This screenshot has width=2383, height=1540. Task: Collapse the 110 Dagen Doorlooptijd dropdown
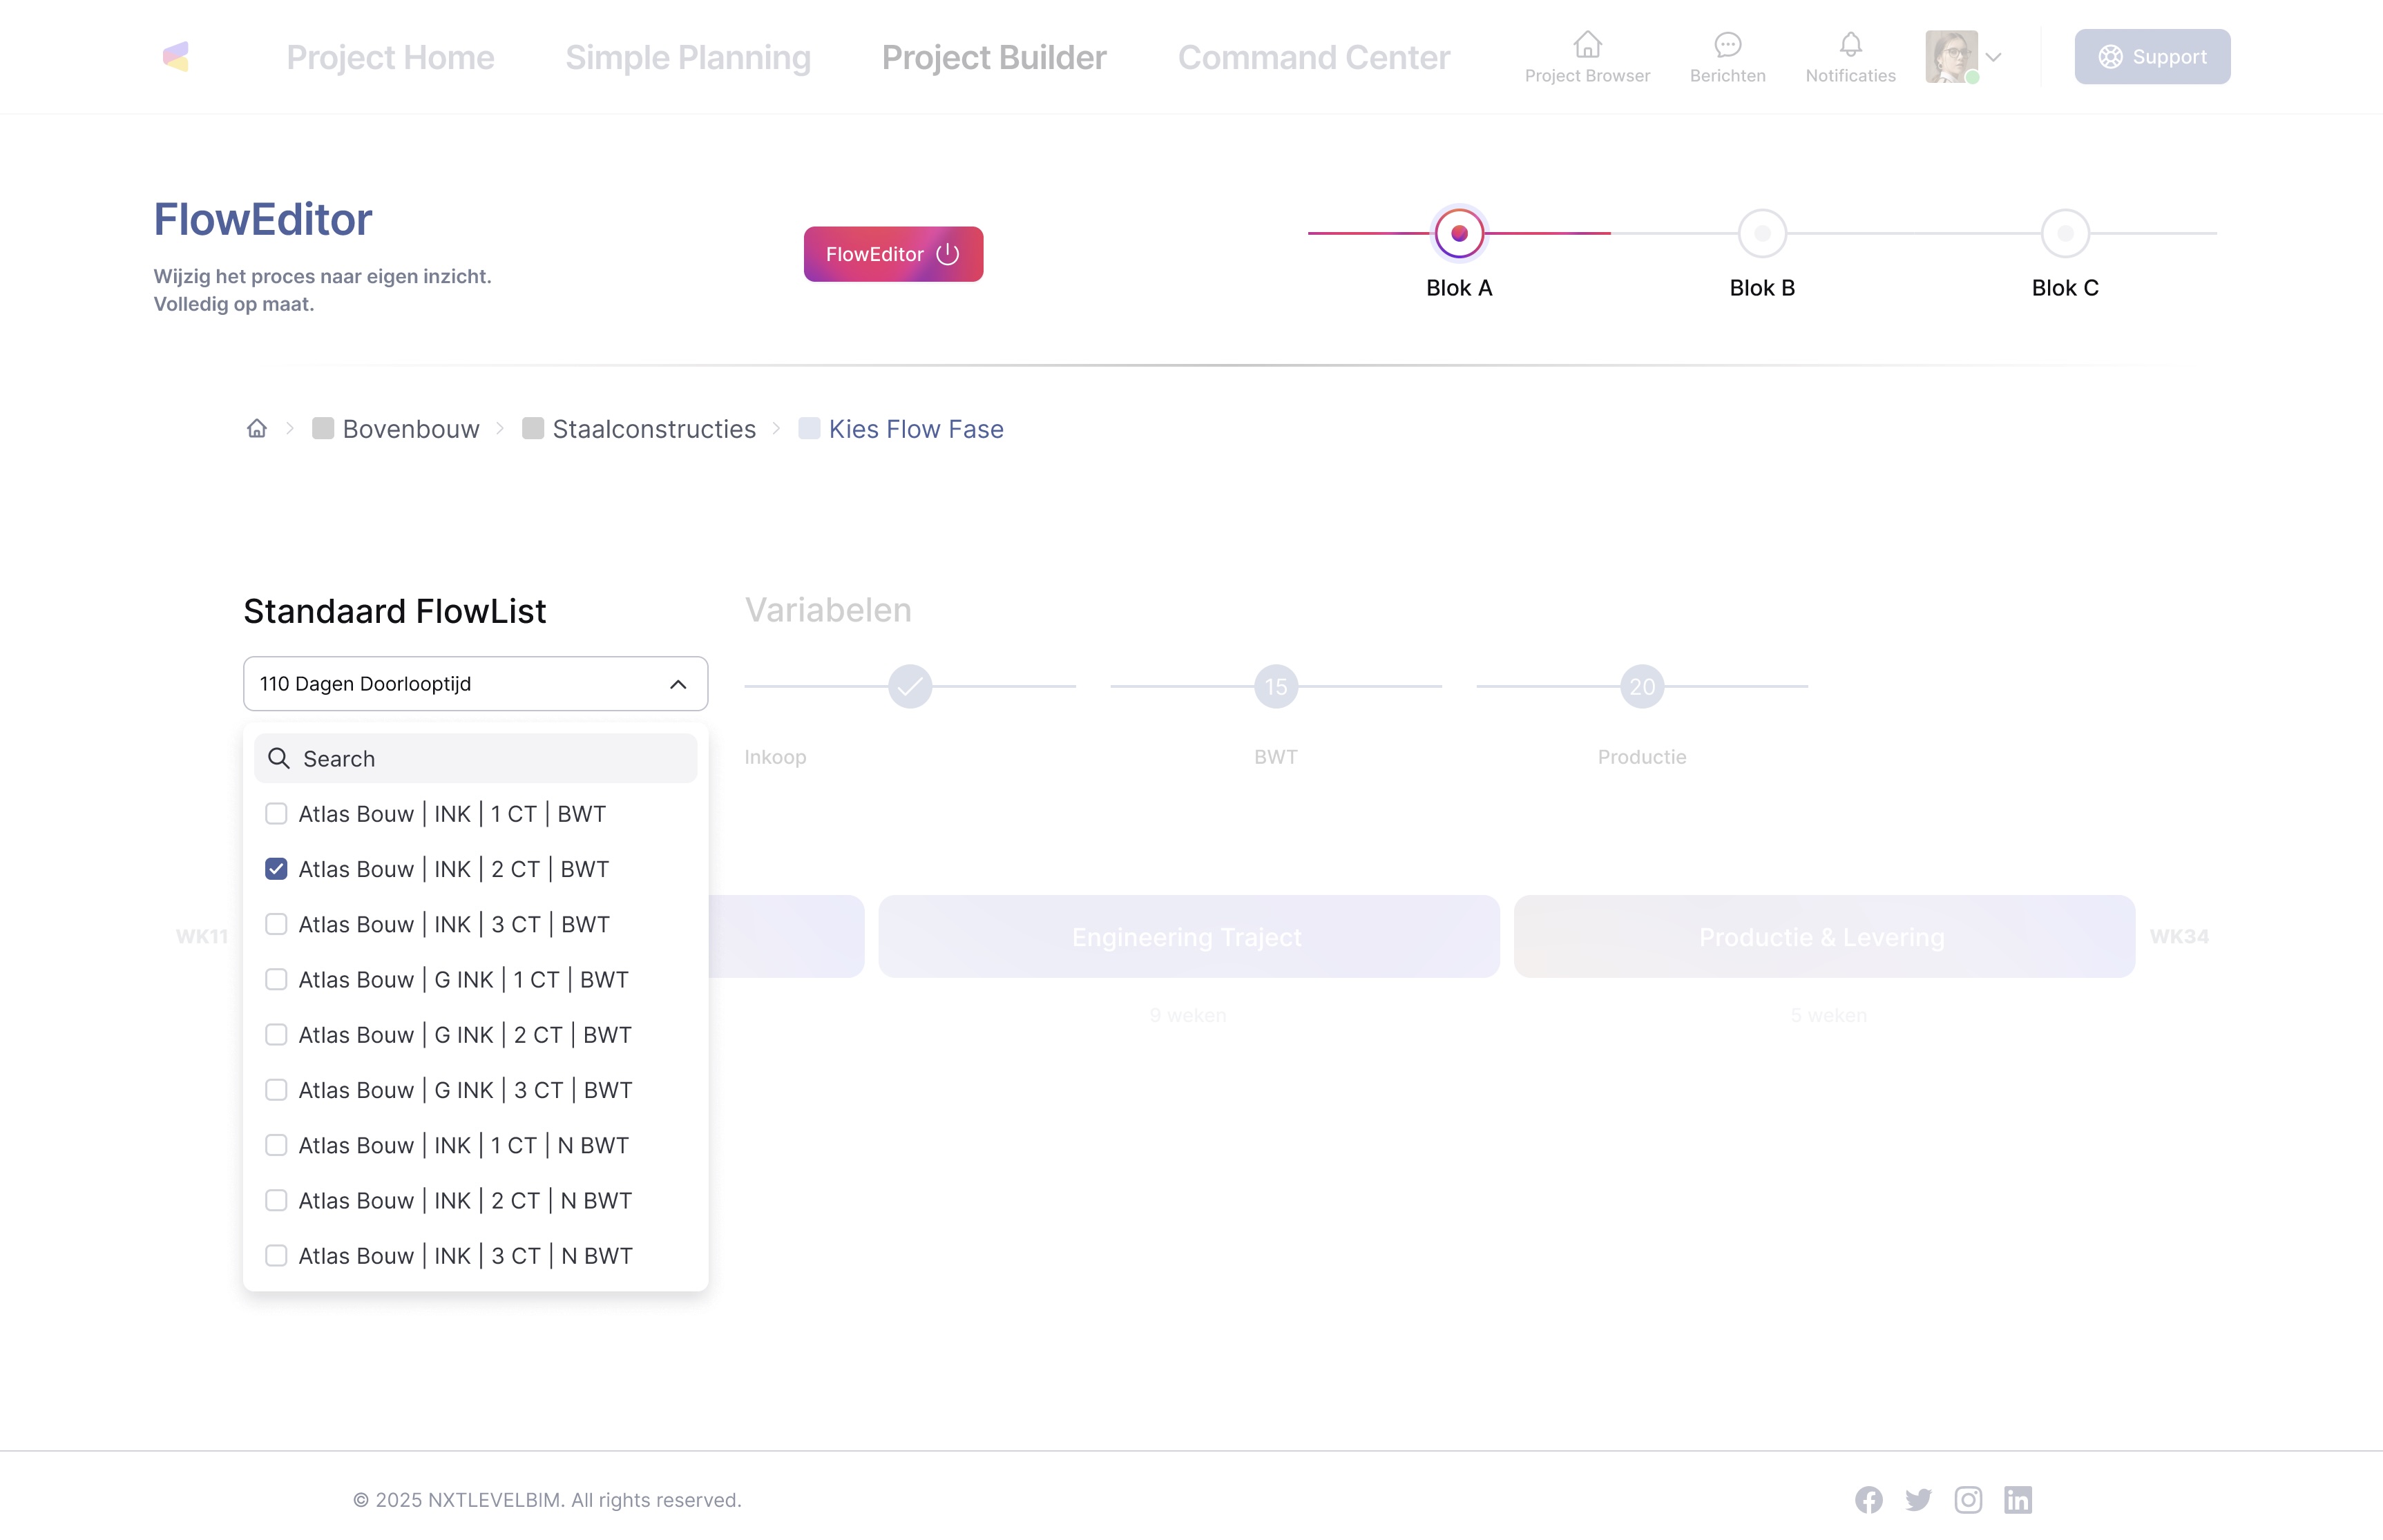coord(677,684)
